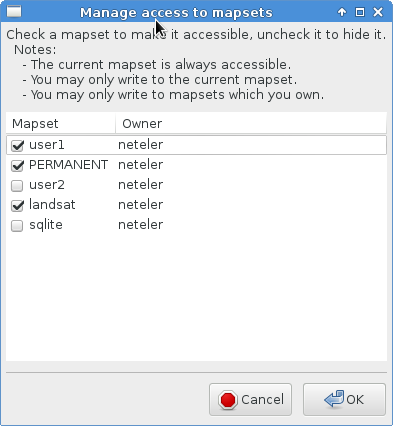The width and height of the screenshot is (393, 426).
Task: Select the user2 mapset name
Action: (x=47, y=185)
